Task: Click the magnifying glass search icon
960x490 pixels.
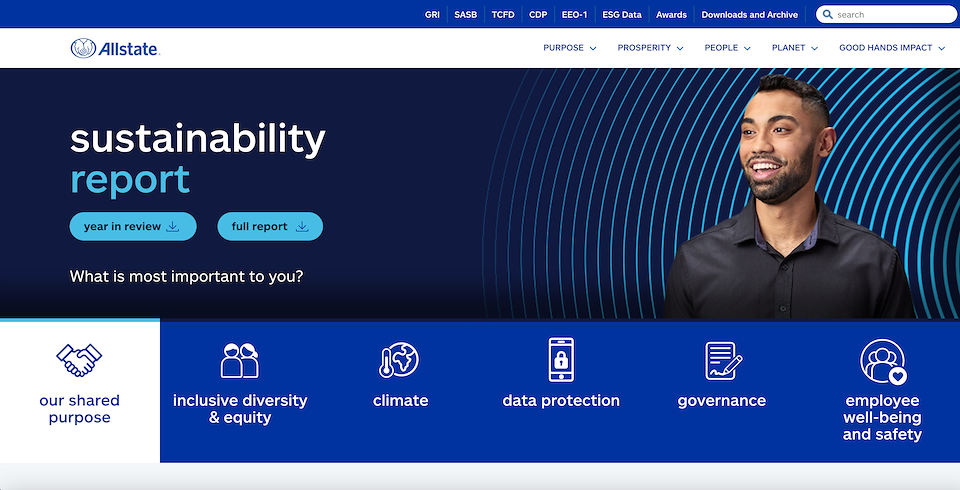Action: 827,14
